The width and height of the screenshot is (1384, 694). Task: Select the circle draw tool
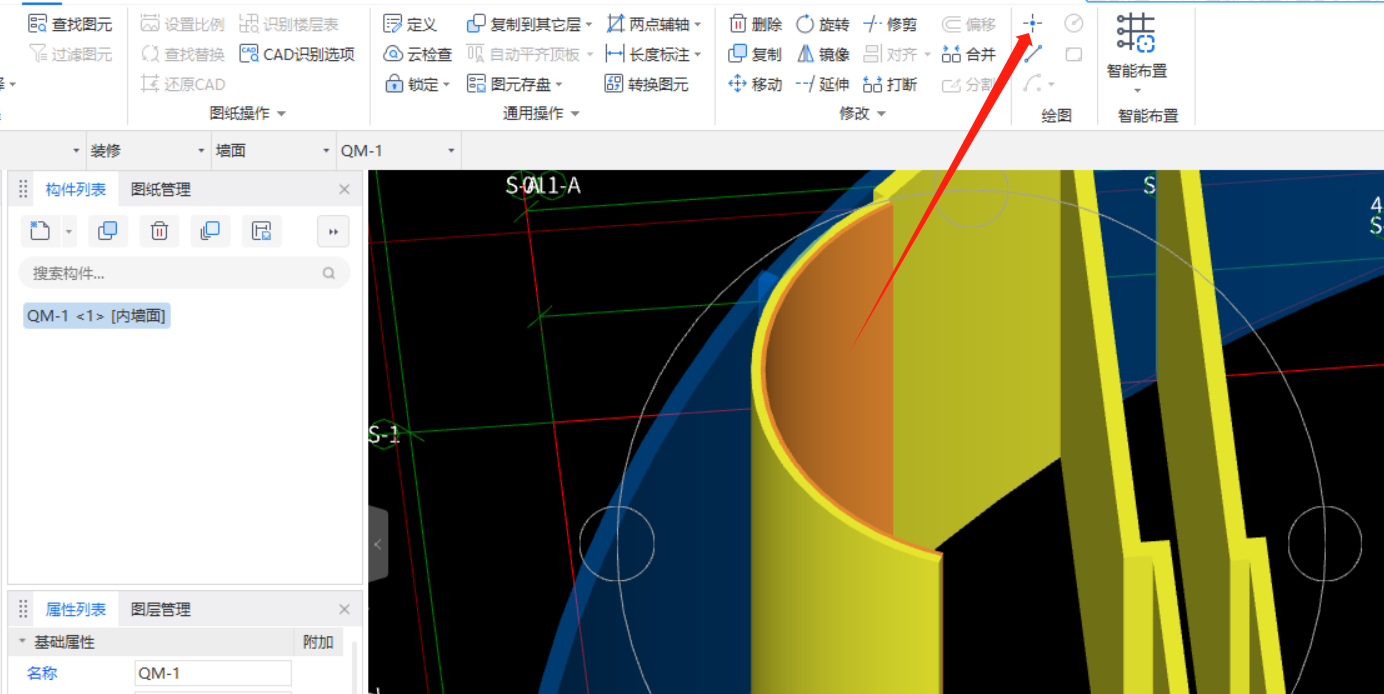click(1074, 23)
